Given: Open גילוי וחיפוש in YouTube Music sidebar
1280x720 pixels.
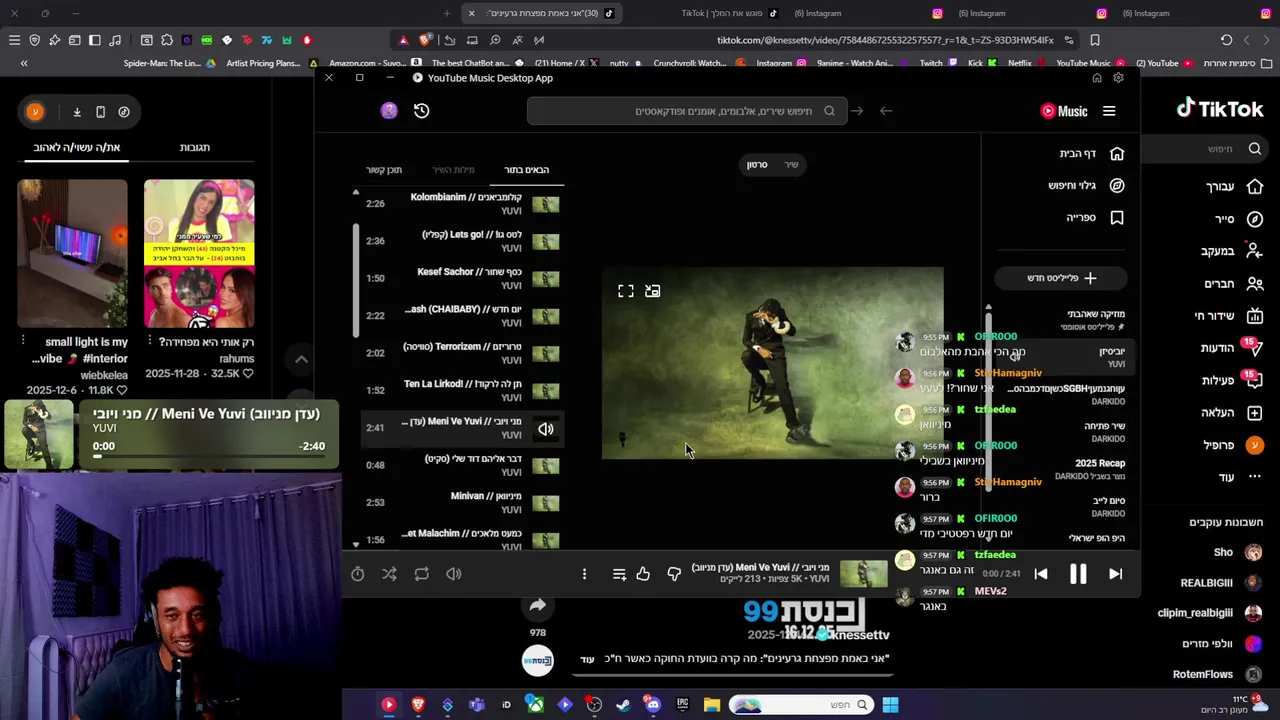Looking at the screenshot, I should 1085,185.
